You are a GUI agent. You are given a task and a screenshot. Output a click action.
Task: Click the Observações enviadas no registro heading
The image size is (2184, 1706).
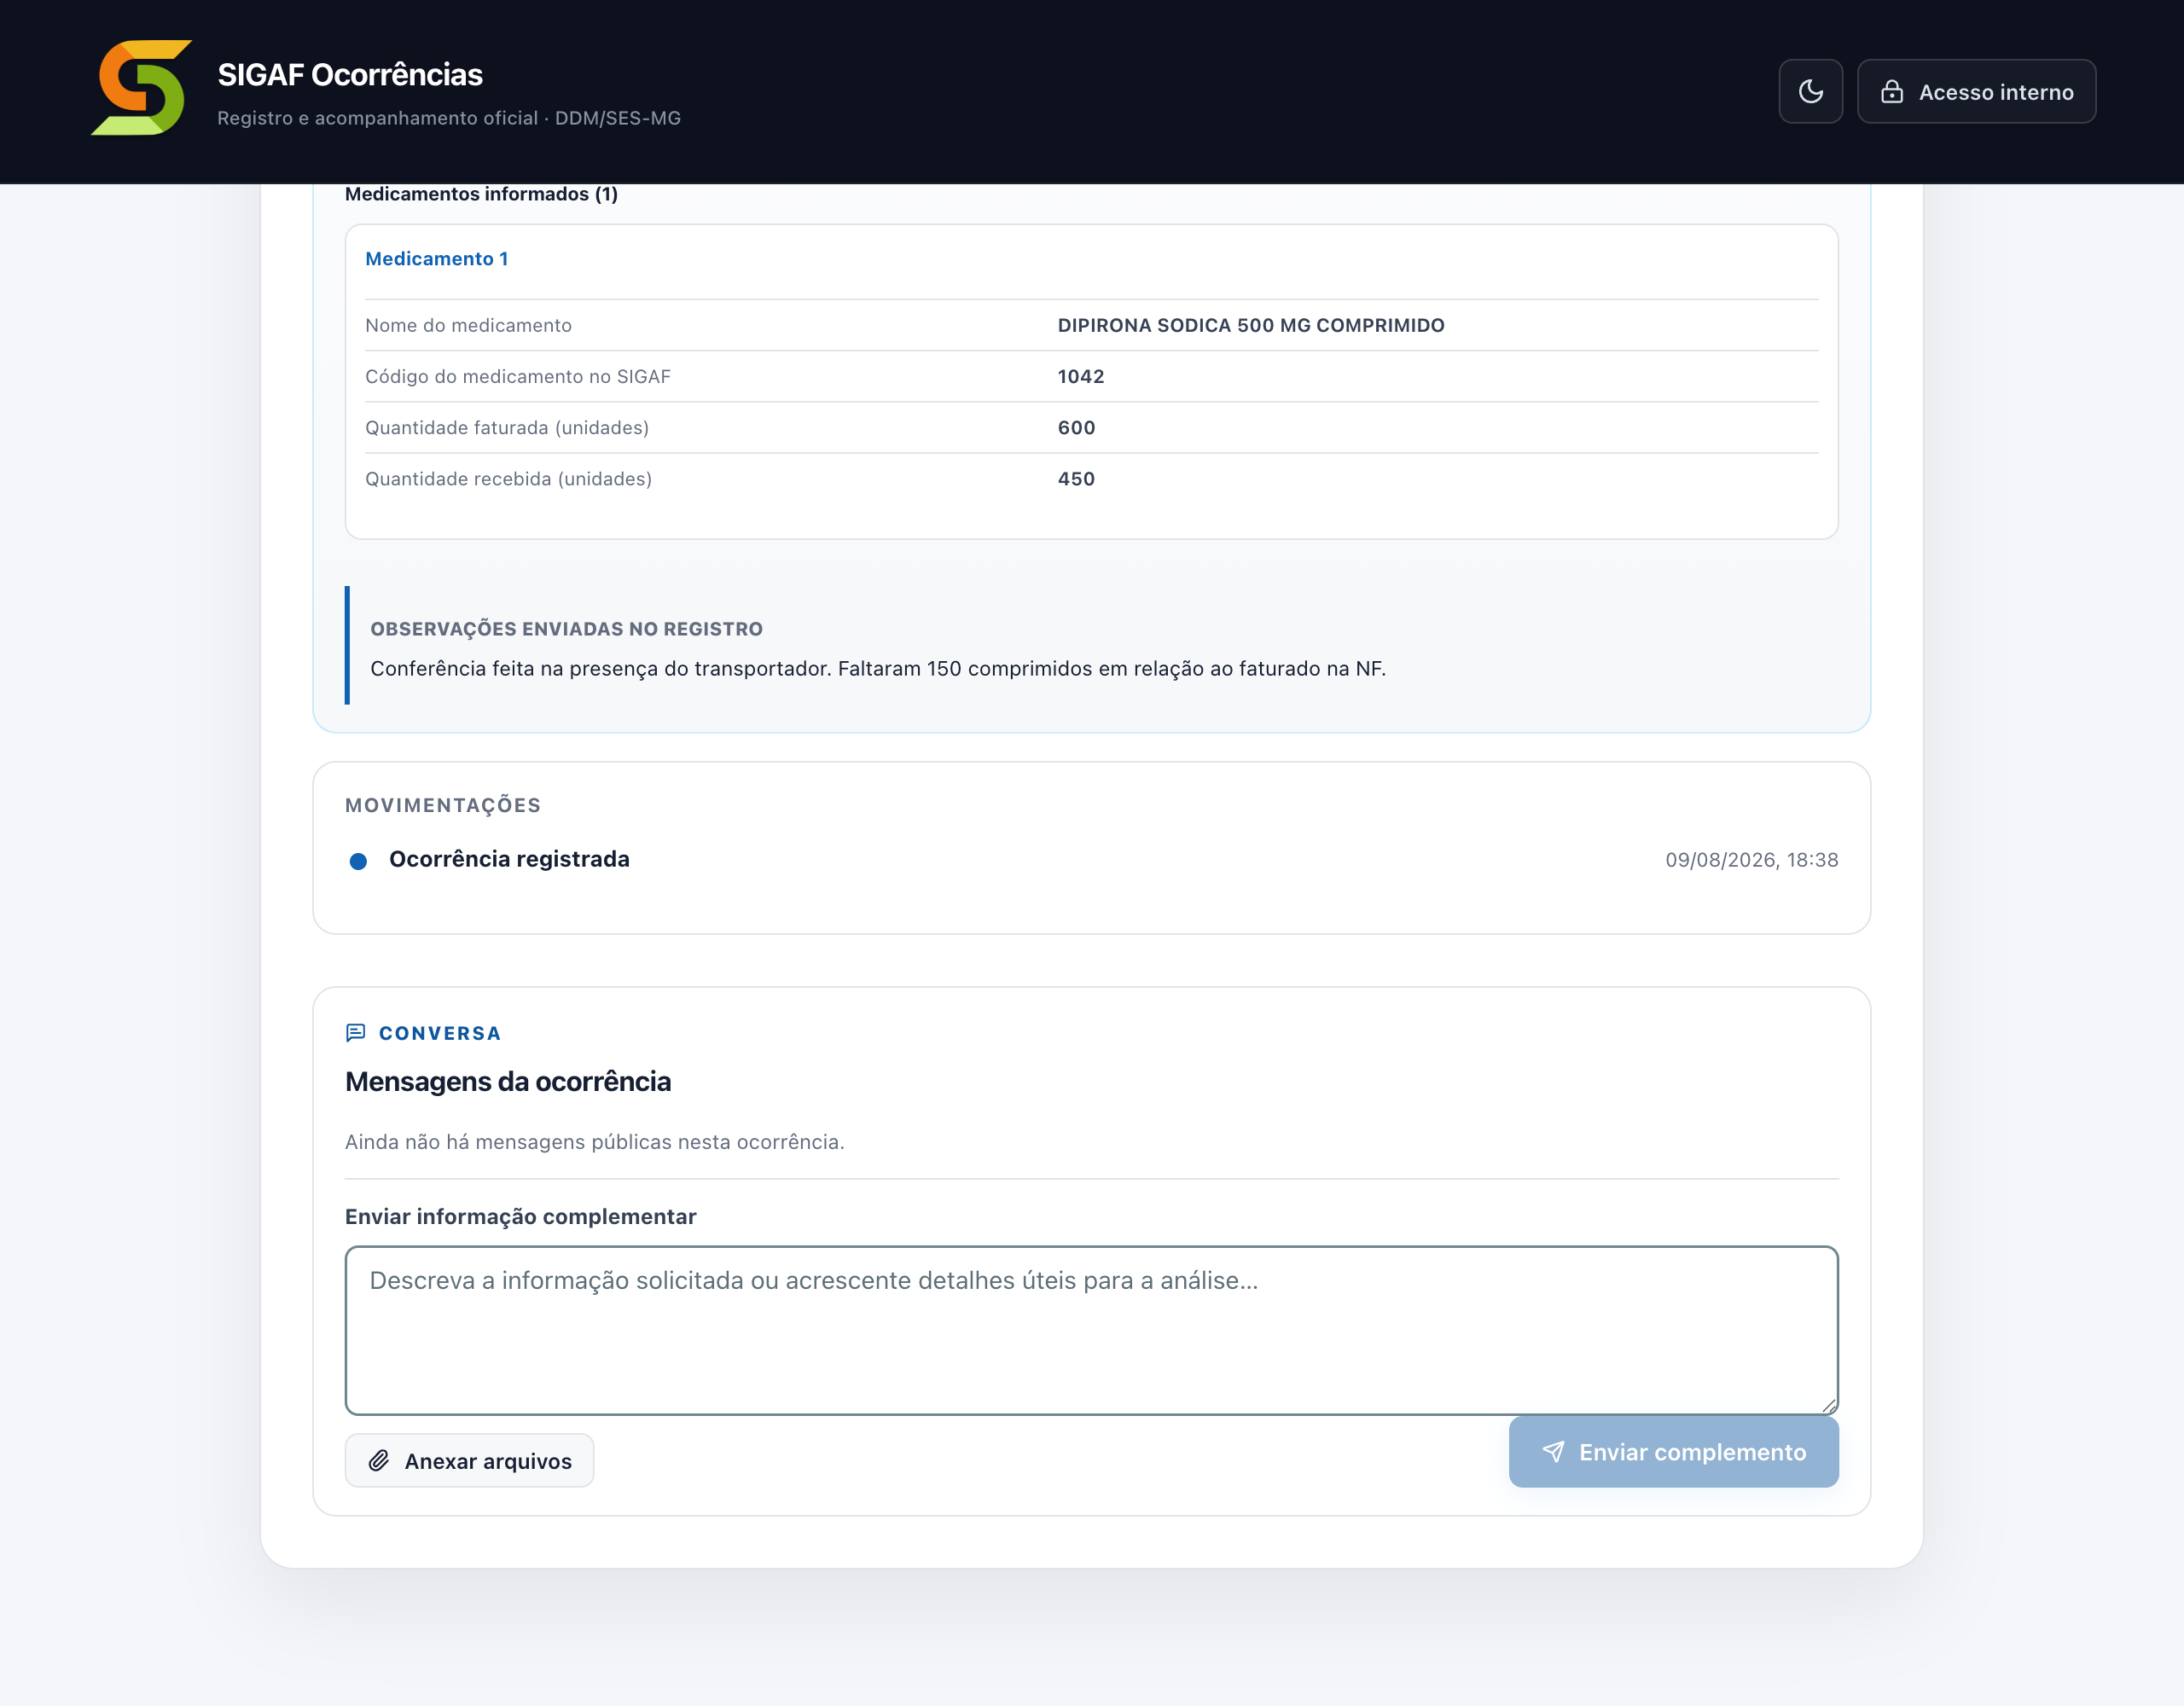click(x=566, y=629)
